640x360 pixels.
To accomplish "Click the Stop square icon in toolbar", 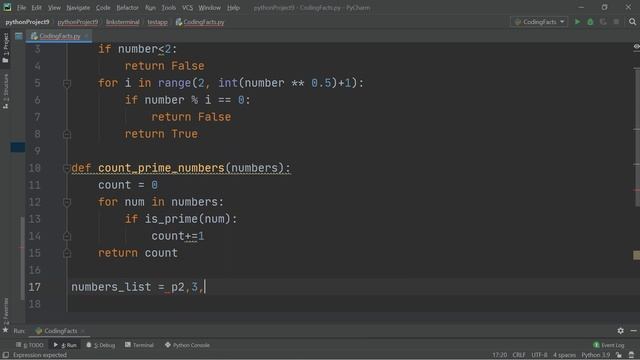I will click(x=616, y=22).
